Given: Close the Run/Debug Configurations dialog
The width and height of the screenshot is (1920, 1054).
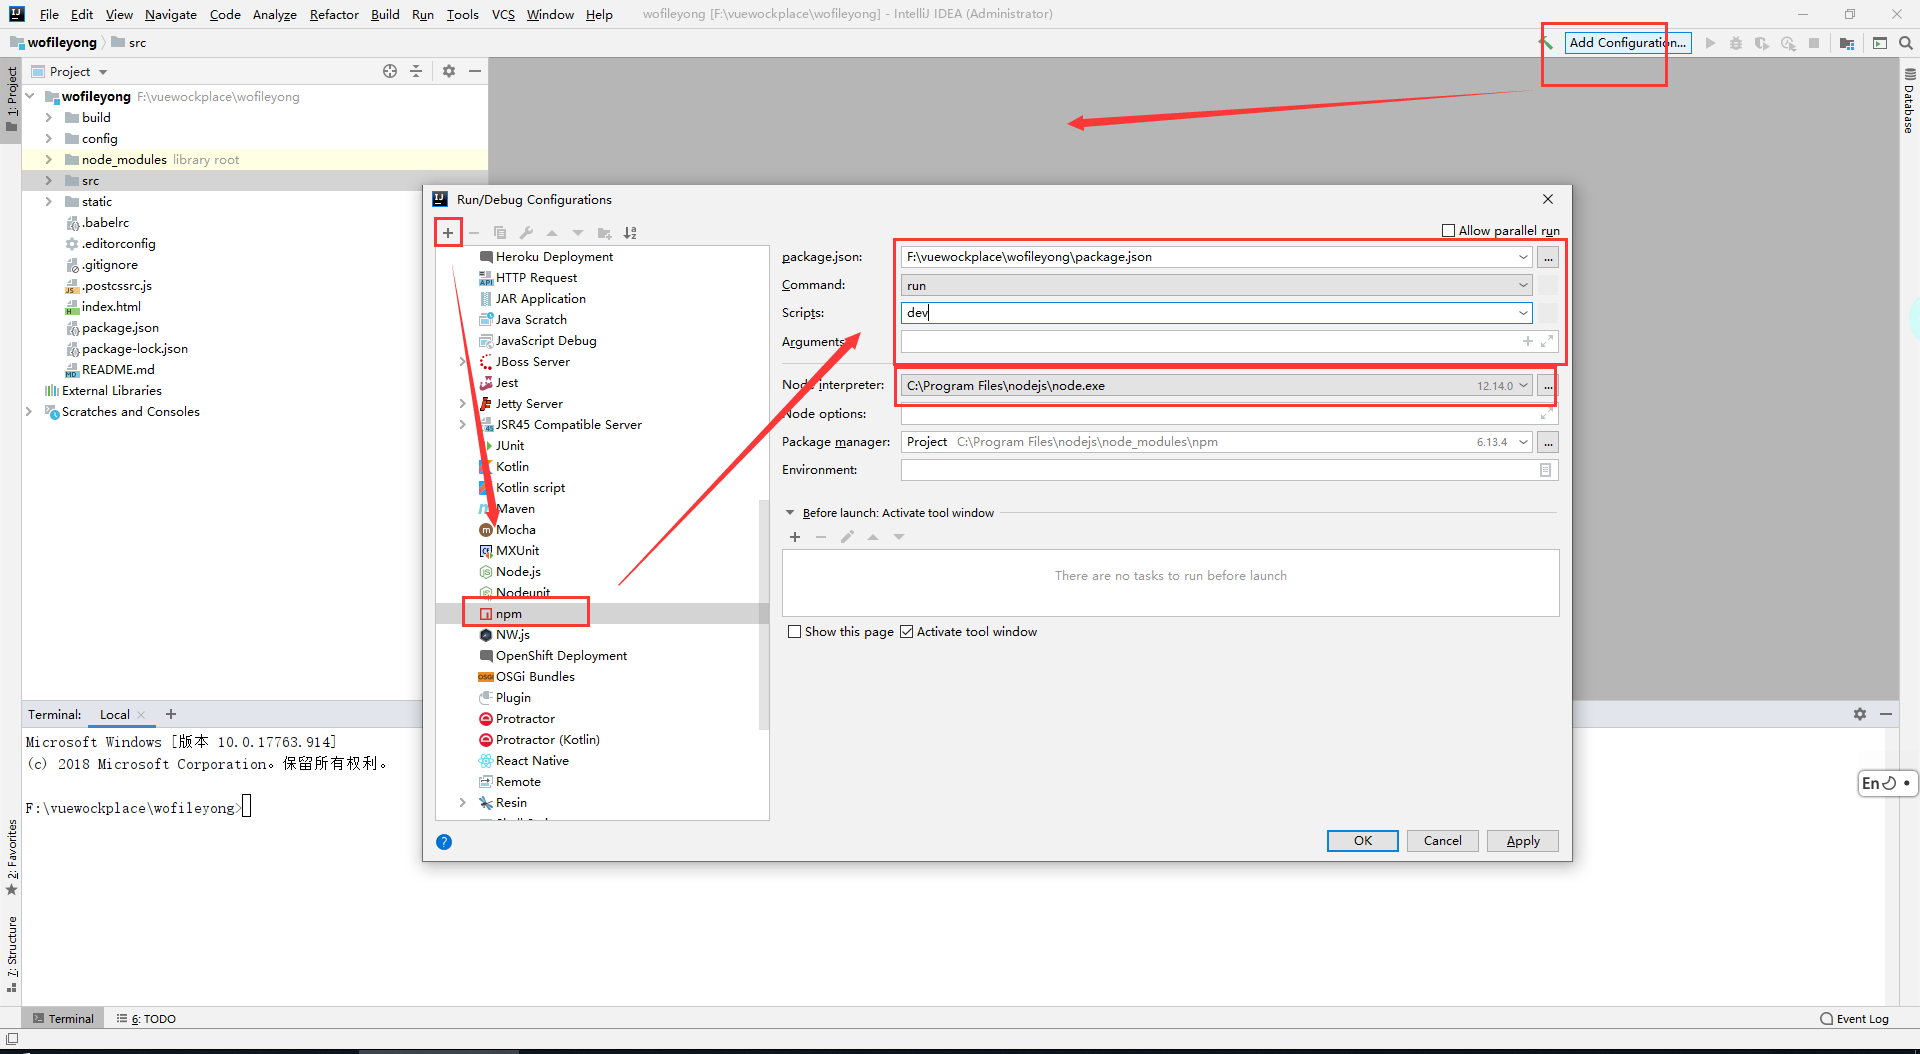Looking at the screenshot, I should (x=1548, y=200).
